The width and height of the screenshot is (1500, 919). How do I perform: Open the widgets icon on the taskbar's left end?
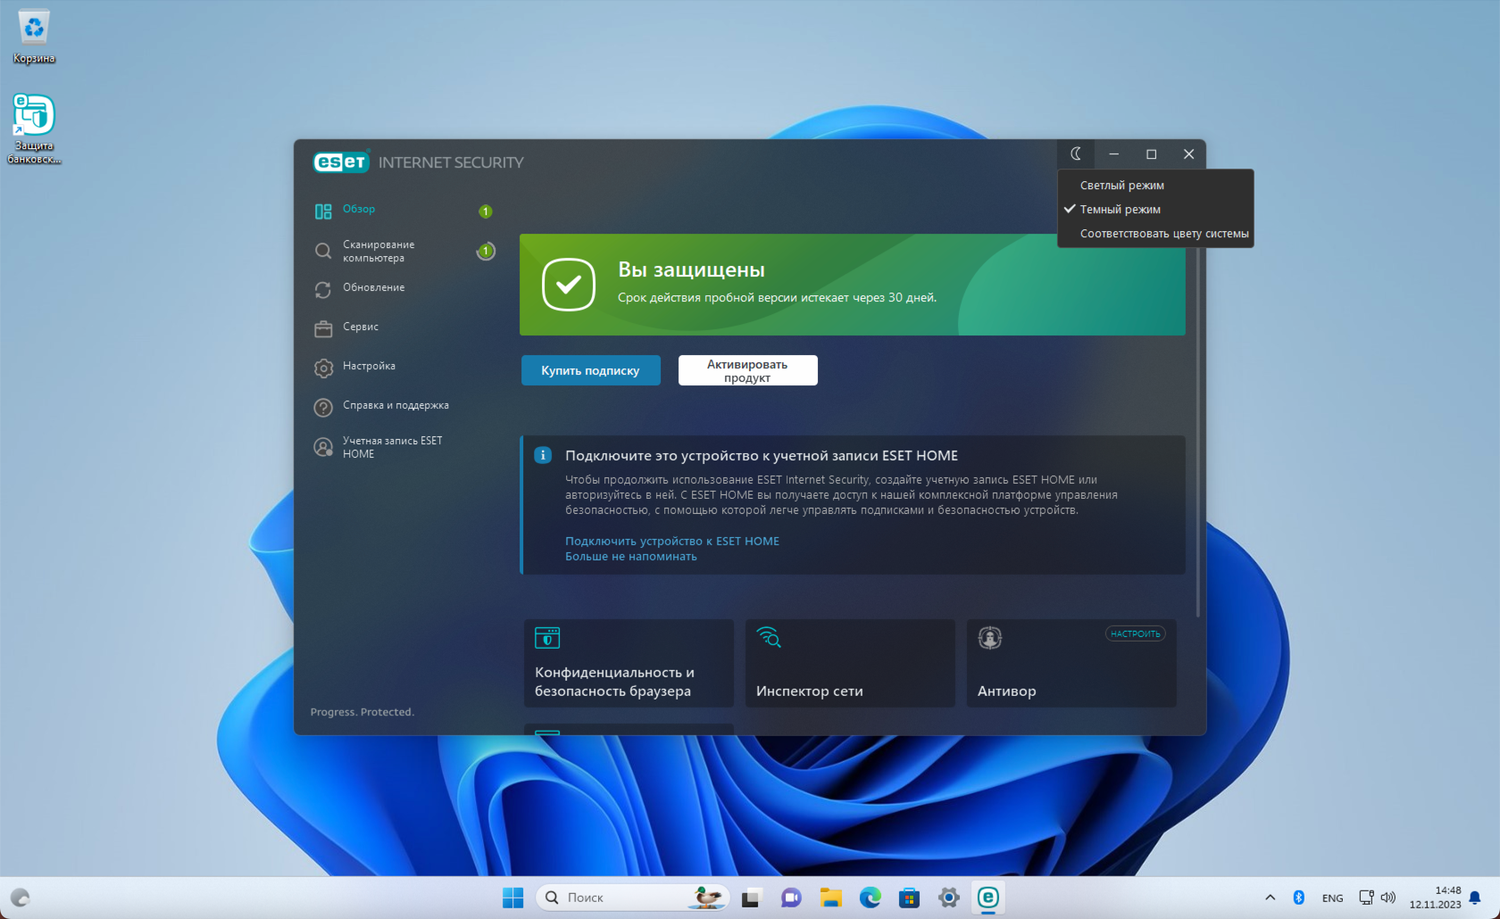pyautogui.click(x=20, y=898)
